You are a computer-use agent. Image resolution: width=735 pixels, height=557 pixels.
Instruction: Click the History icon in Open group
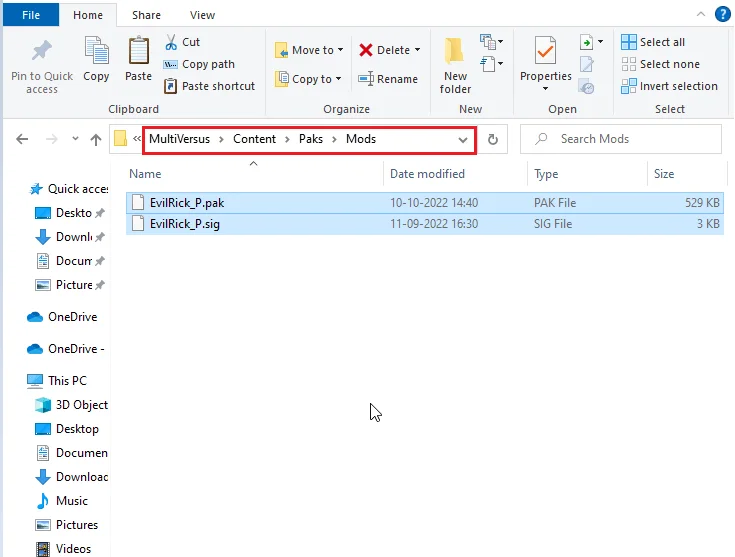tap(587, 86)
